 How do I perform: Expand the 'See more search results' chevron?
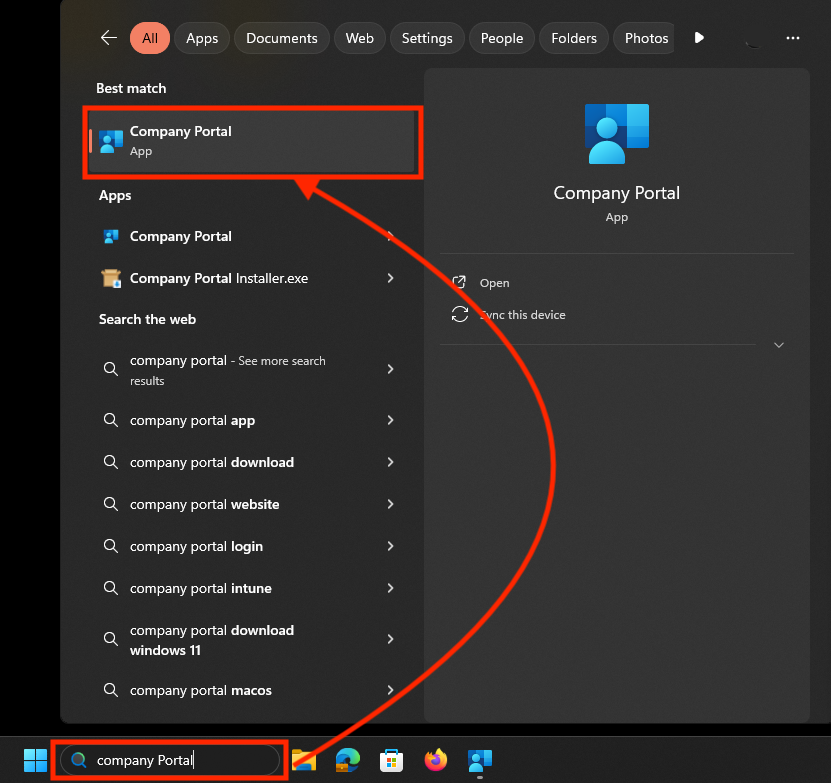coord(391,369)
